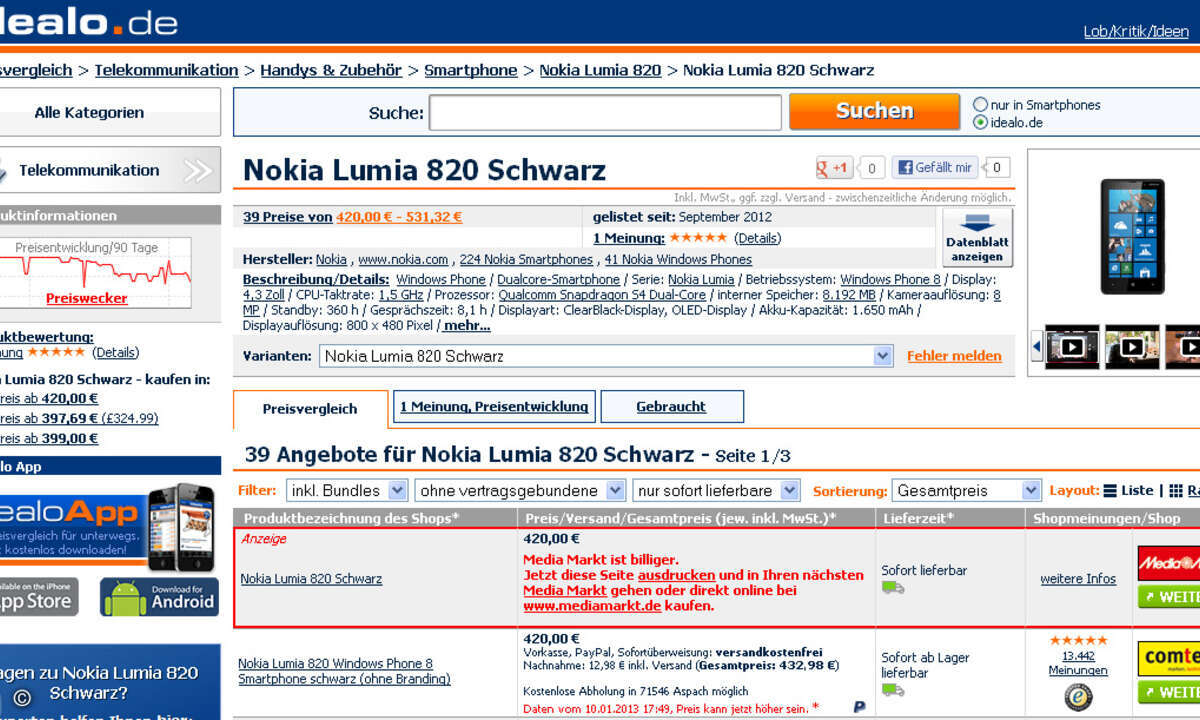Click the Facebook like count box

pyautogui.click(x=996, y=168)
